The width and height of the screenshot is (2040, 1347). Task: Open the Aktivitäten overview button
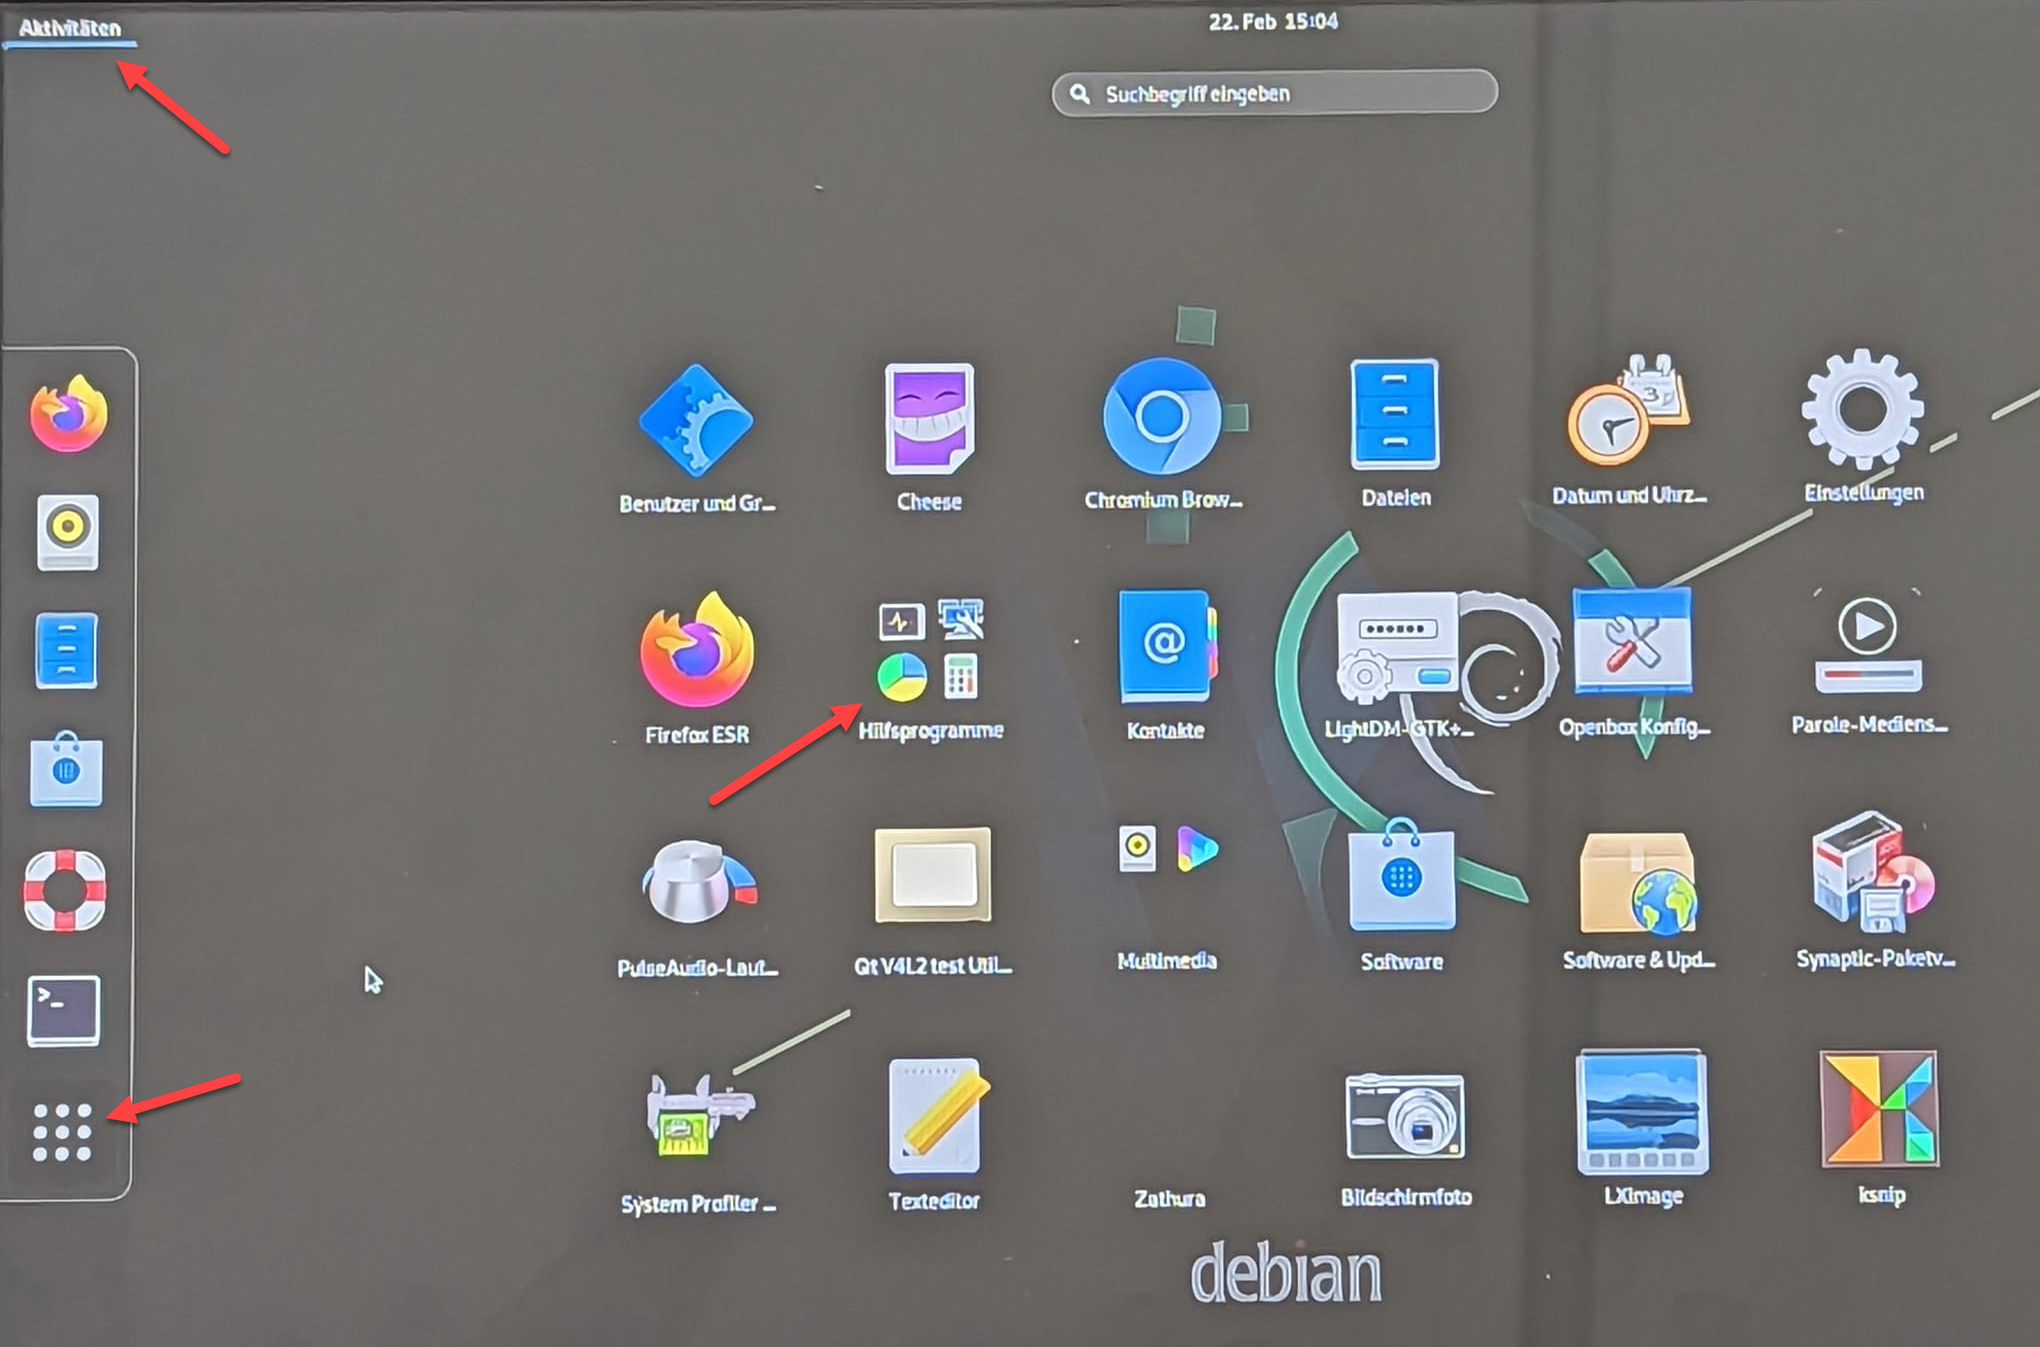(x=70, y=28)
